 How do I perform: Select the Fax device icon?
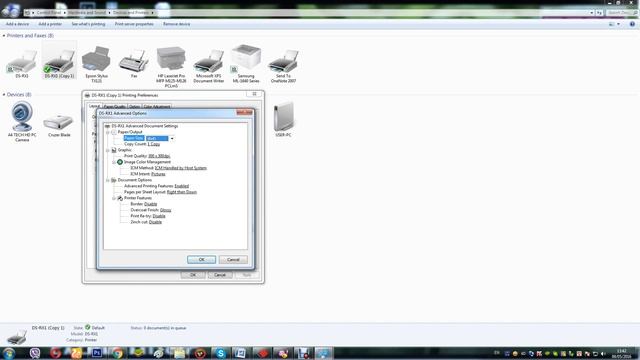tap(134, 64)
